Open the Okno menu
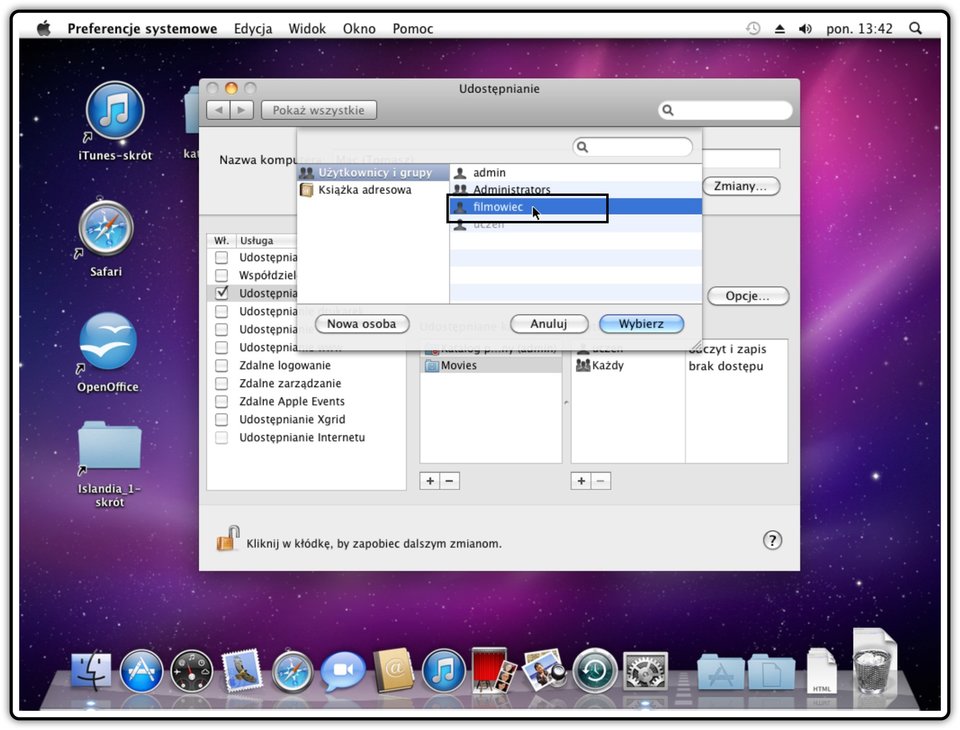Viewport: 960px width, 730px height. click(359, 29)
